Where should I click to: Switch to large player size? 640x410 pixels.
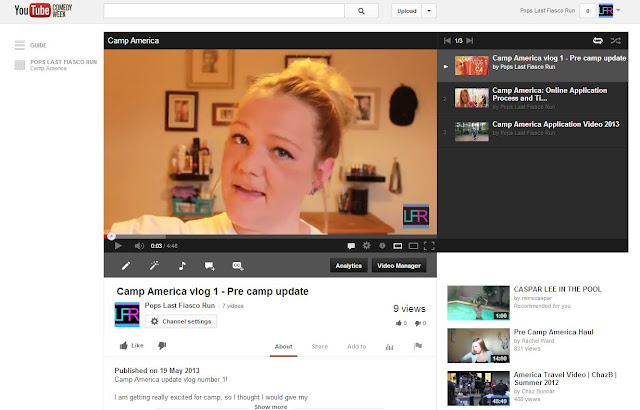(x=413, y=246)
